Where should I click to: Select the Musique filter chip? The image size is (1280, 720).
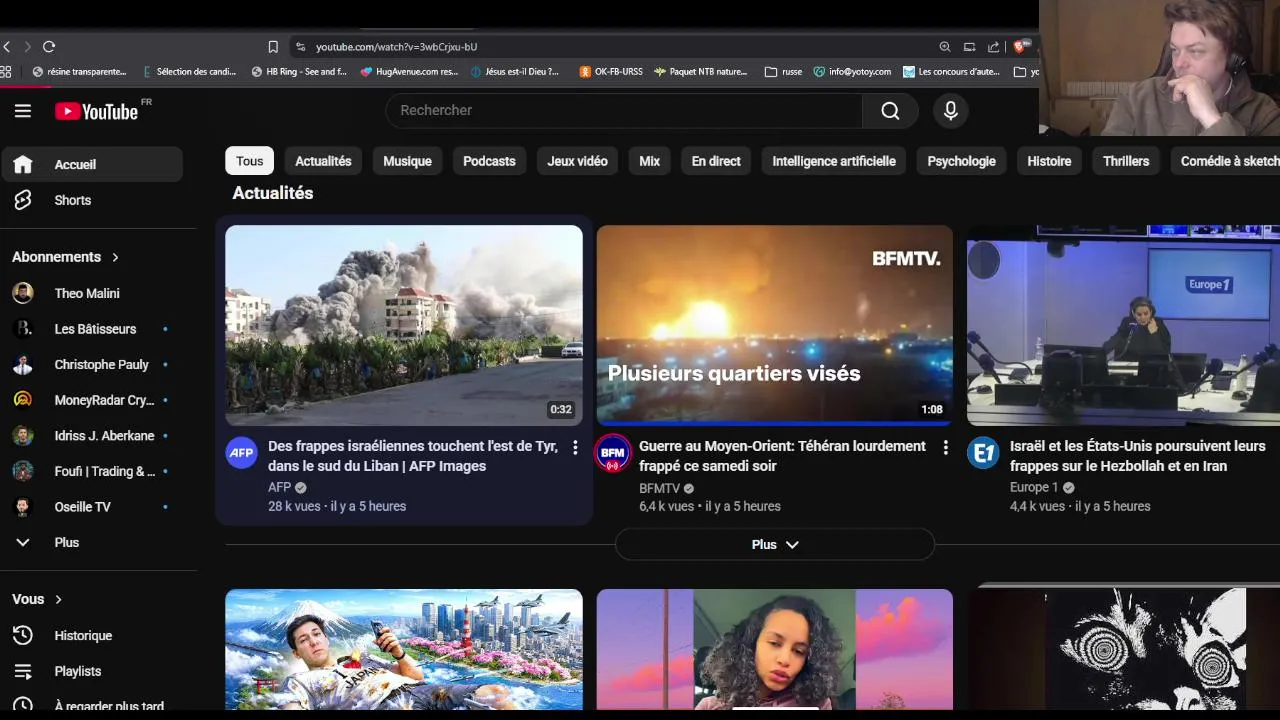coord(407,161)
